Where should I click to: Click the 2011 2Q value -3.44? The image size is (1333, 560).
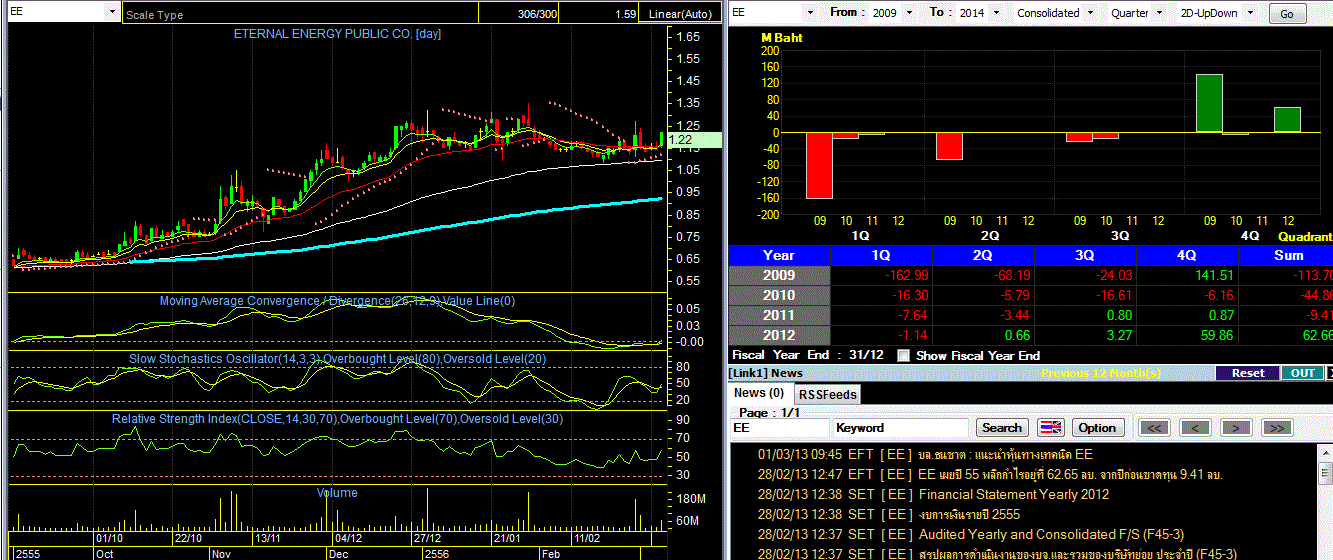click(1014, 315)
